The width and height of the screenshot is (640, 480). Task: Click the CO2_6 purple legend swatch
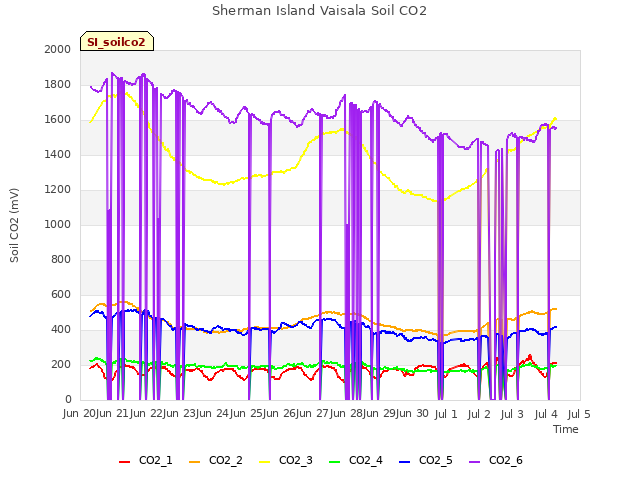pos(475,462)
